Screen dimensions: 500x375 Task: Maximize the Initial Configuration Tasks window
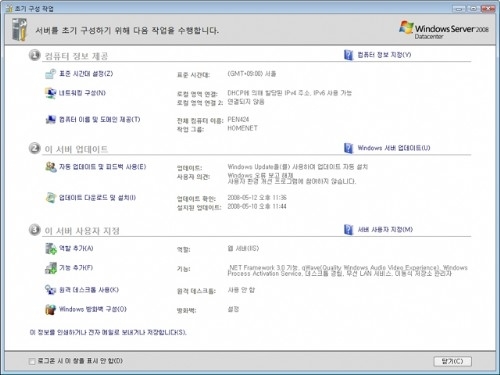coord(473,9)
